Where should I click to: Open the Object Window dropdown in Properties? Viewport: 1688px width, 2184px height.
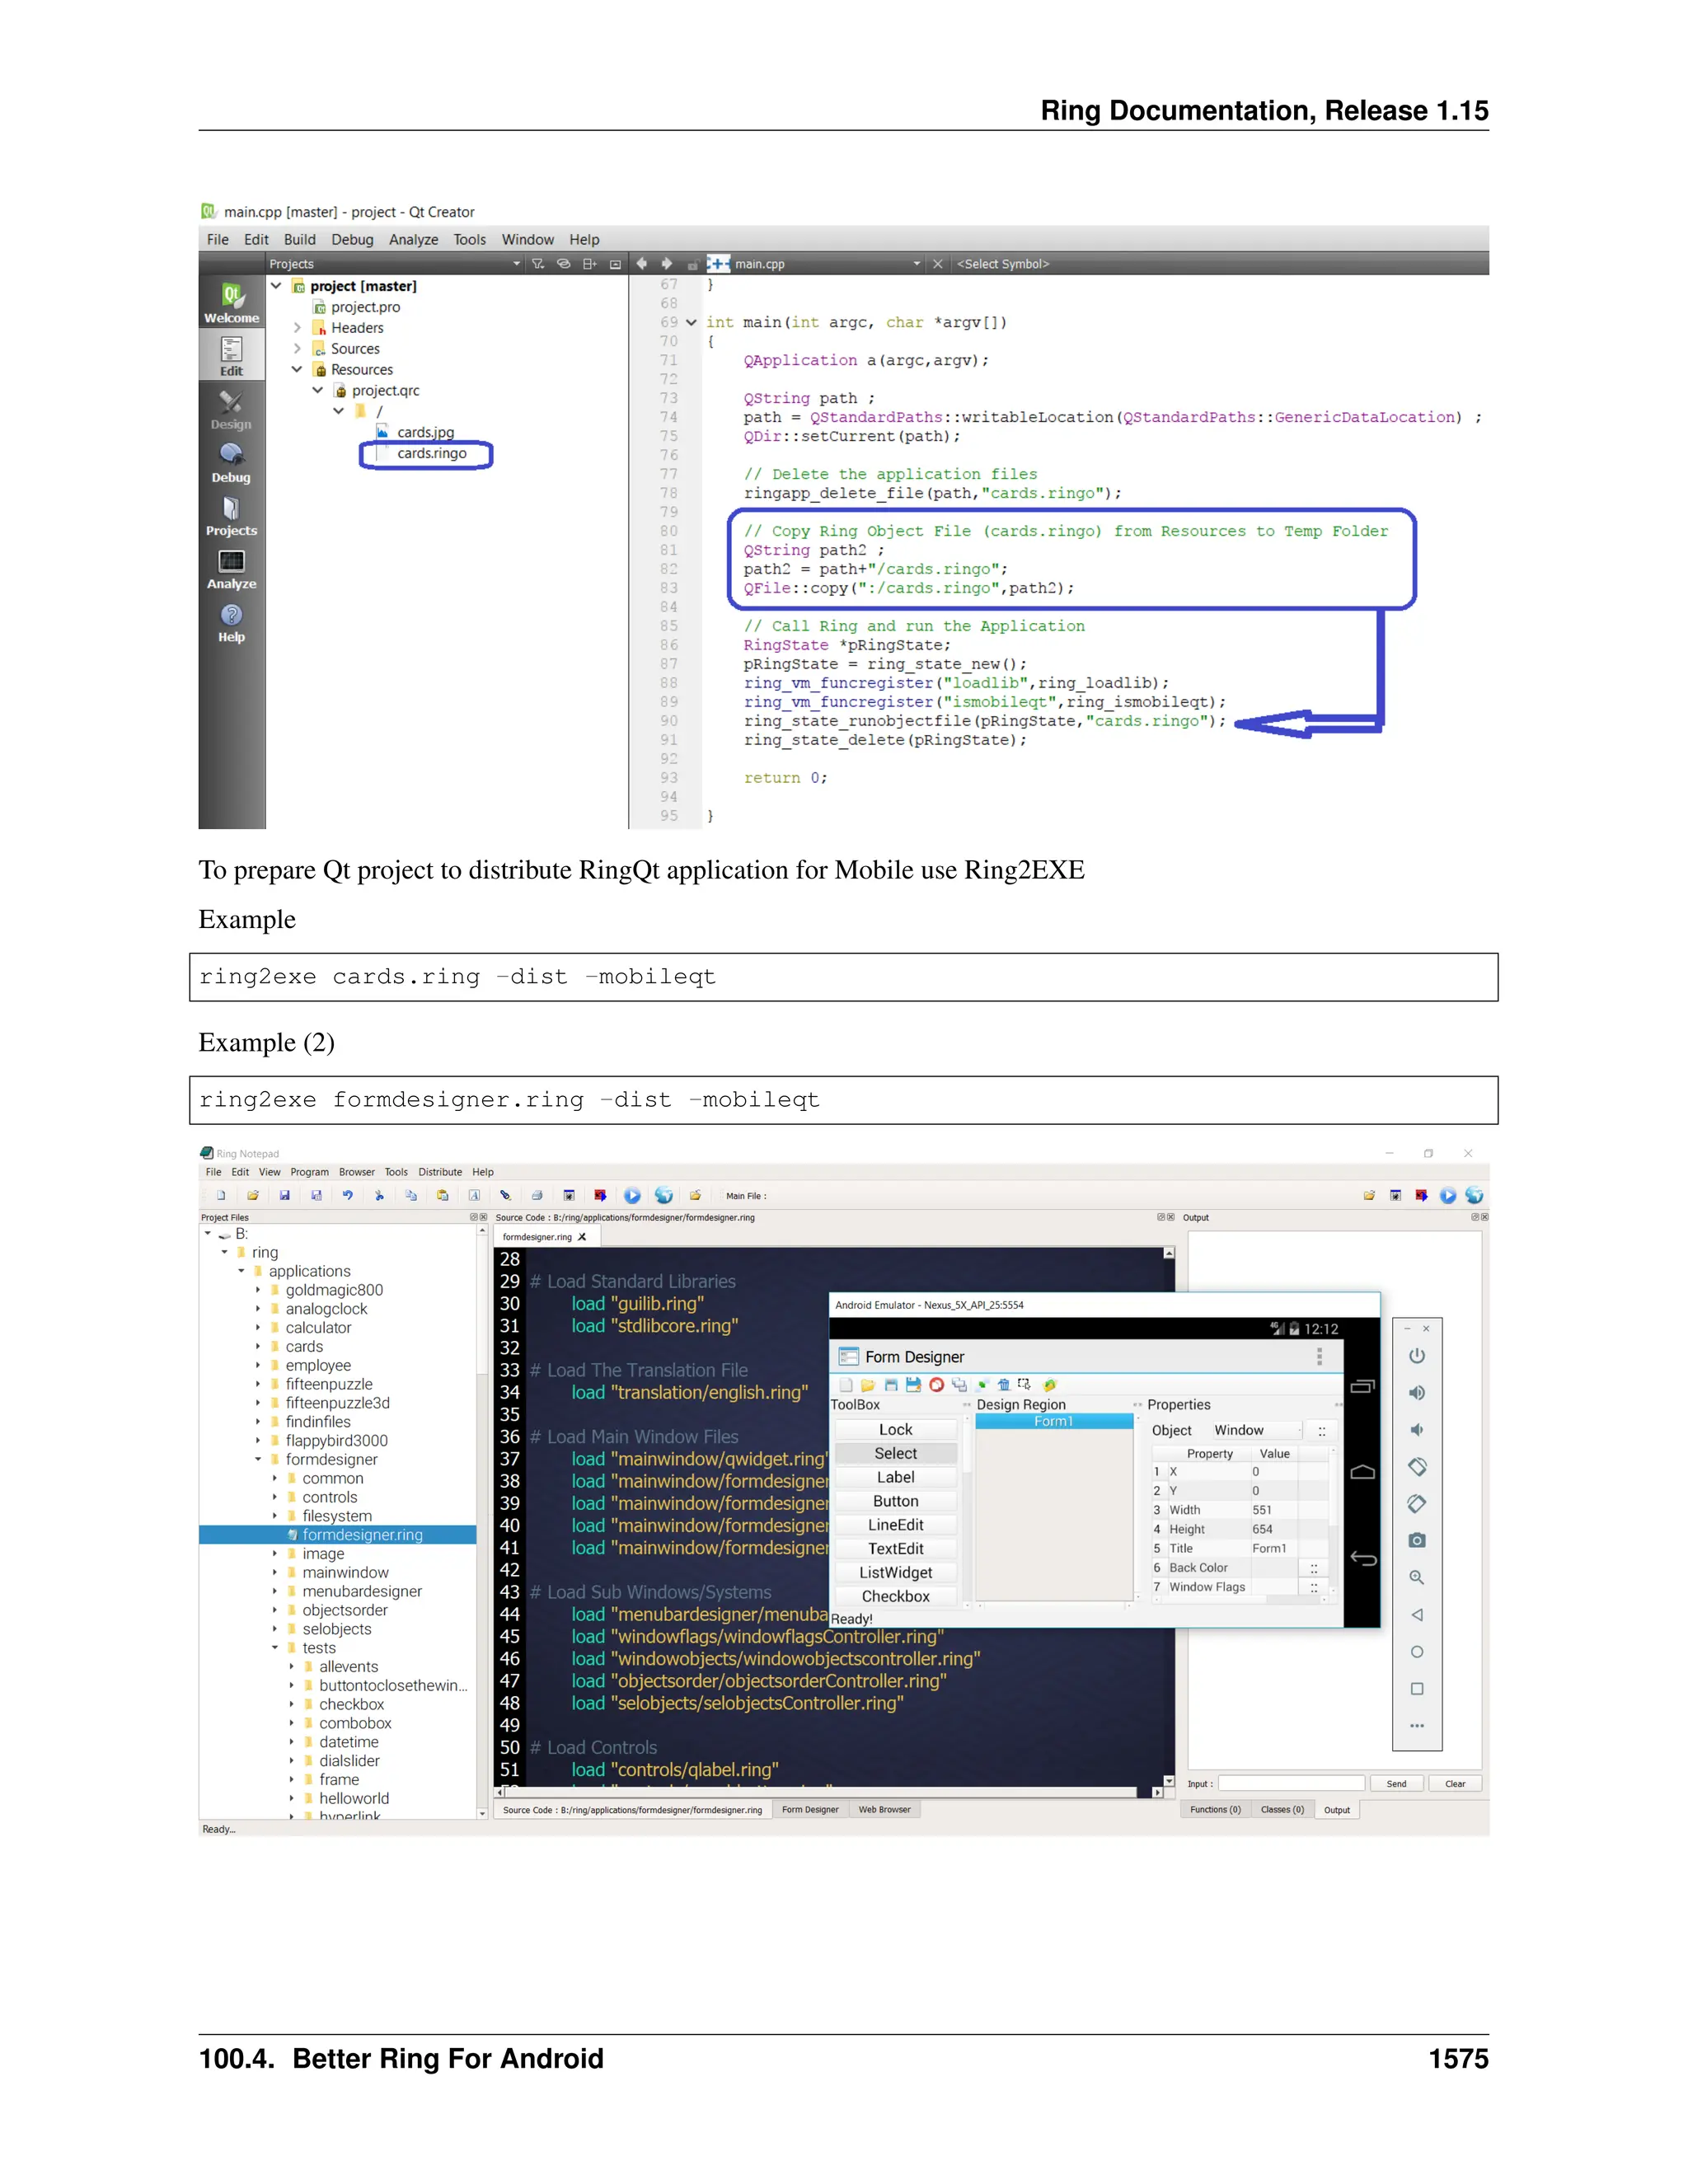pyautogui.click(x=1256, y=1431)
